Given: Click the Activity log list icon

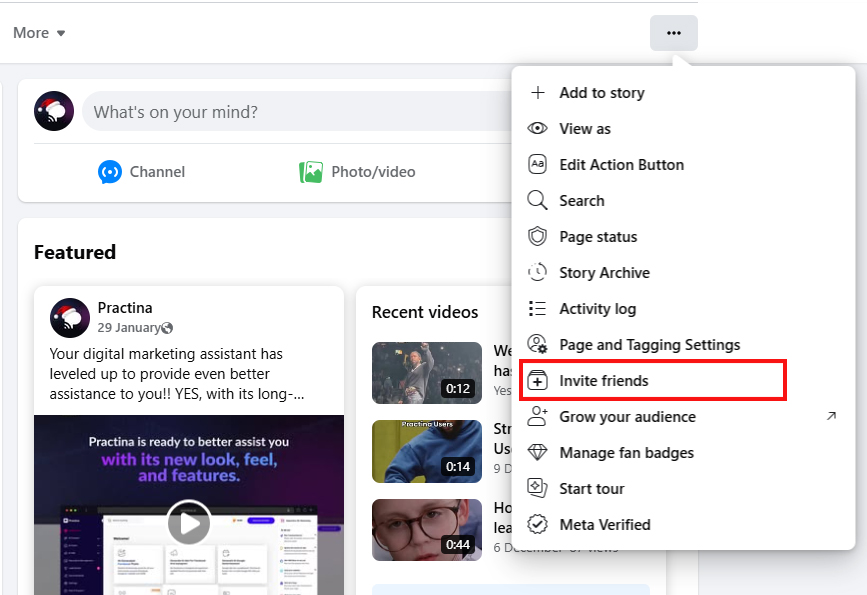Looking at the screenshot, I should point(538,309).
